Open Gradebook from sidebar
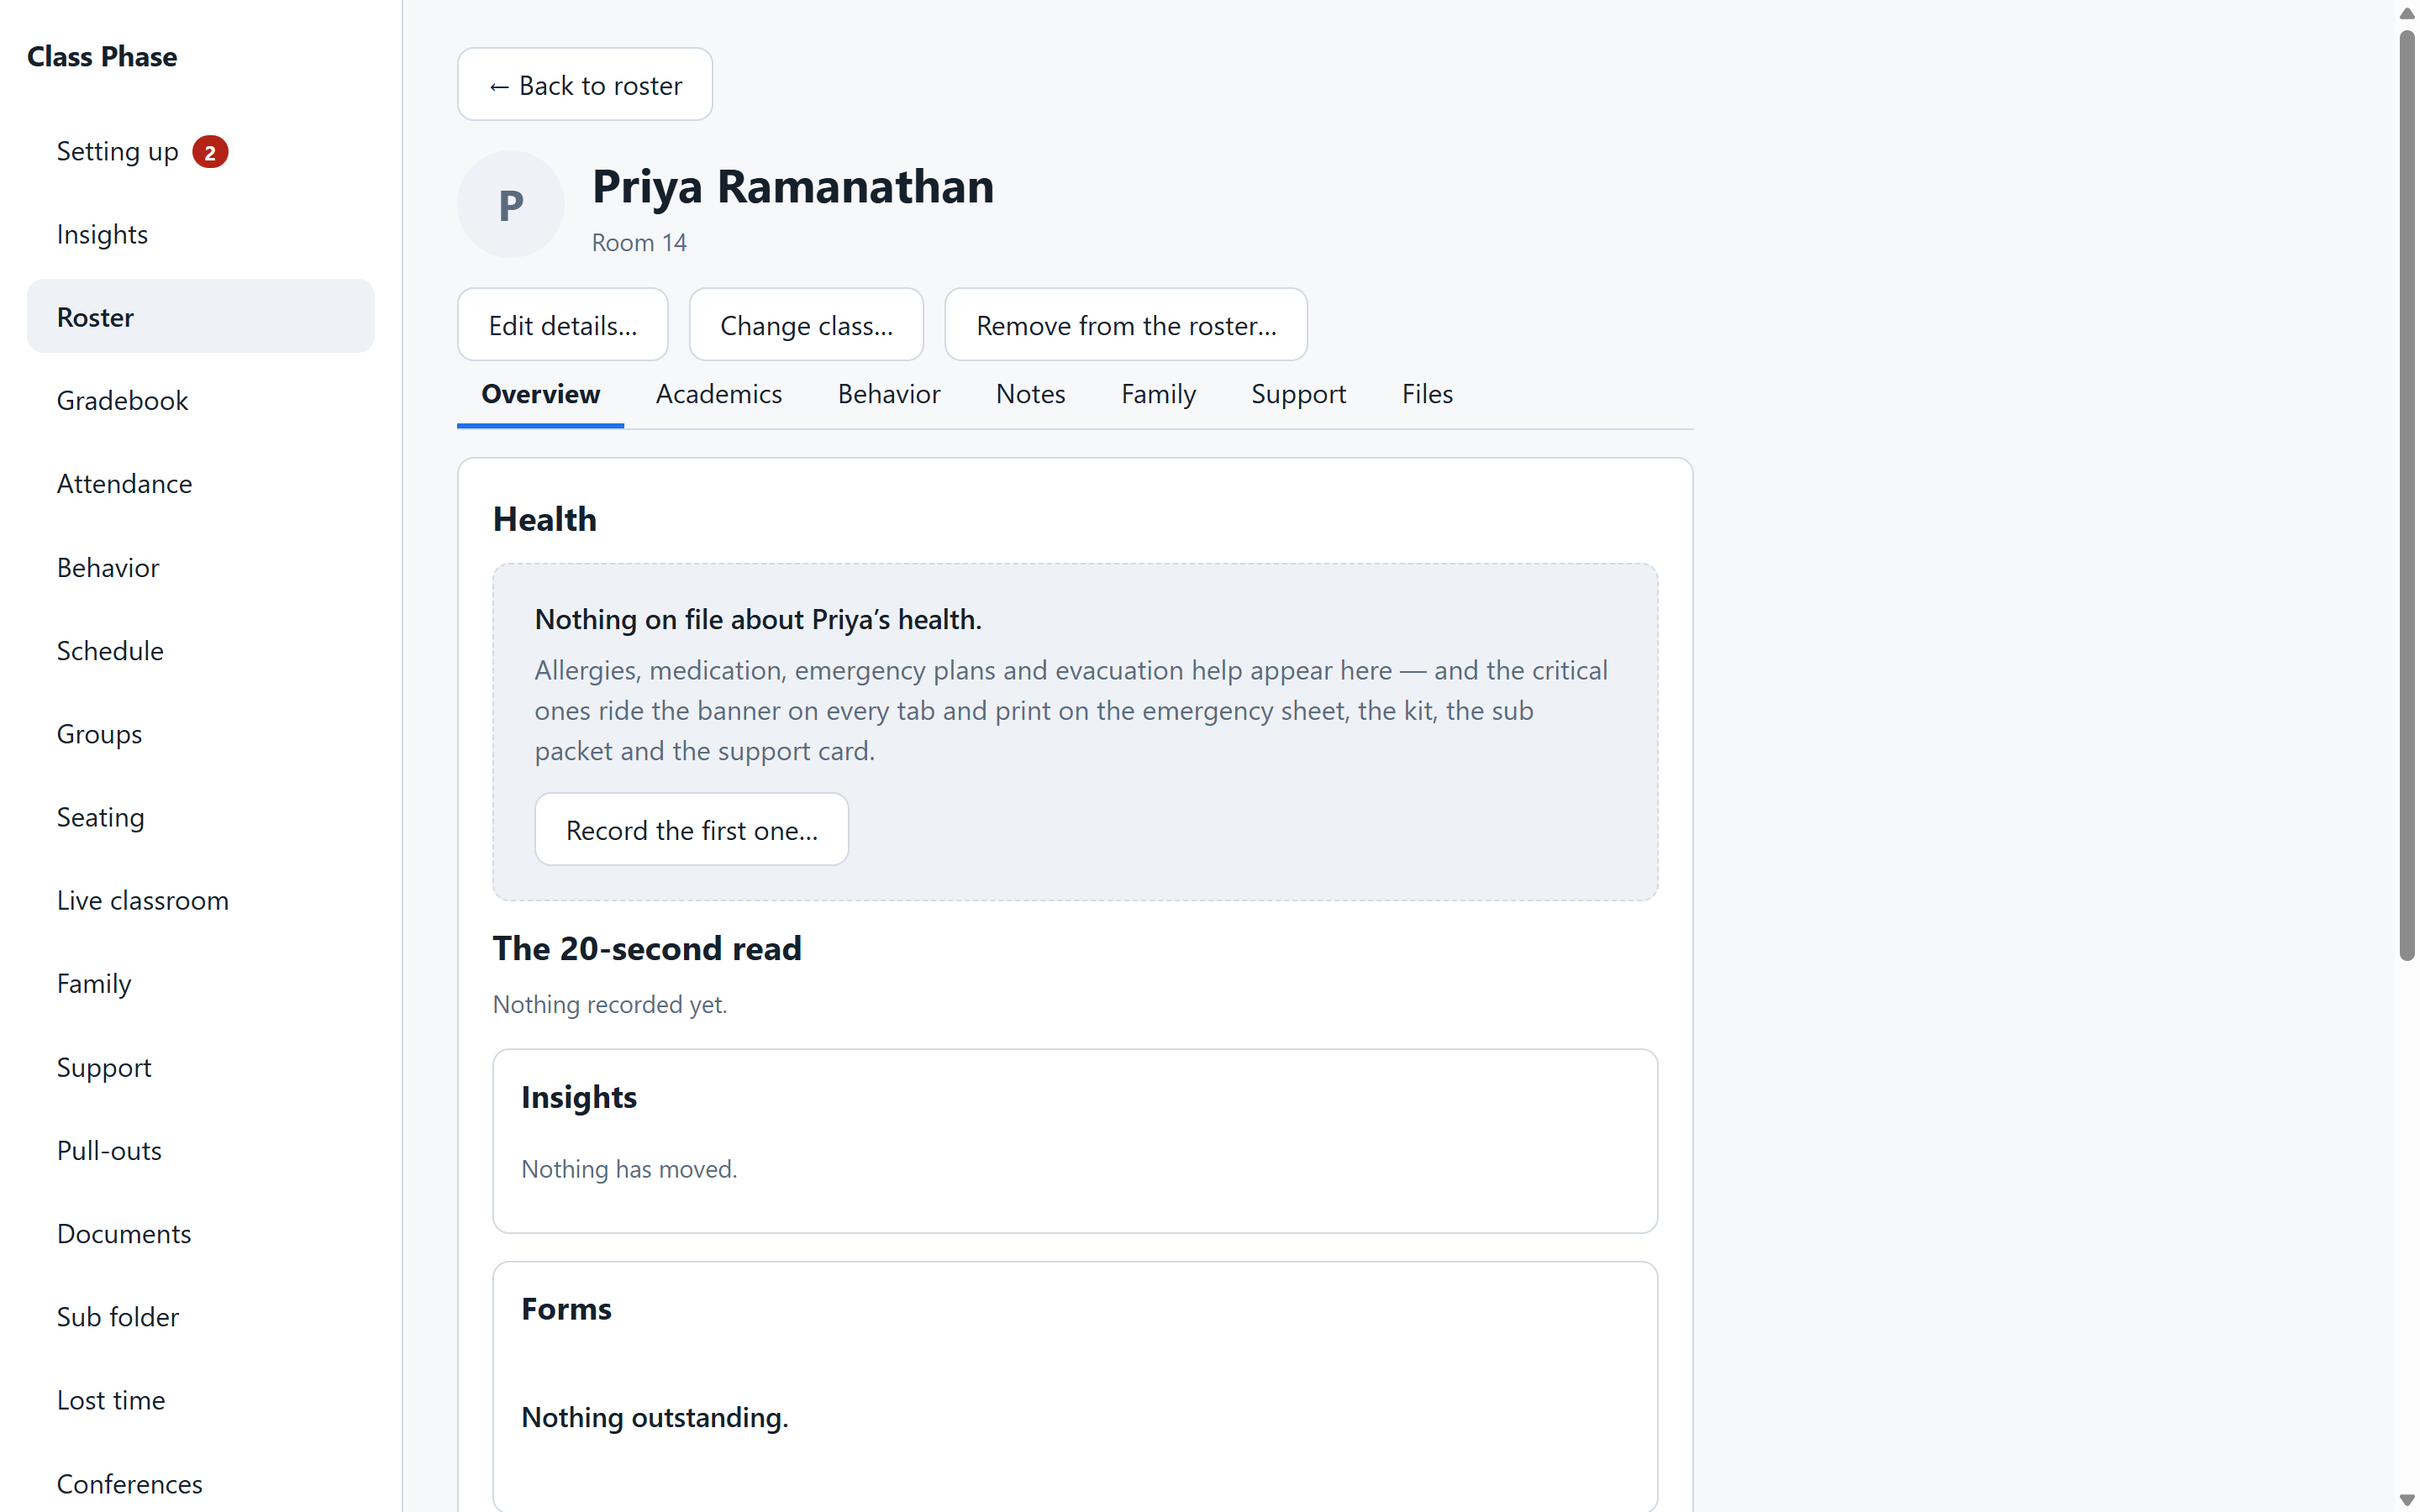The image size is (2420, 1512). pos(201,400)
